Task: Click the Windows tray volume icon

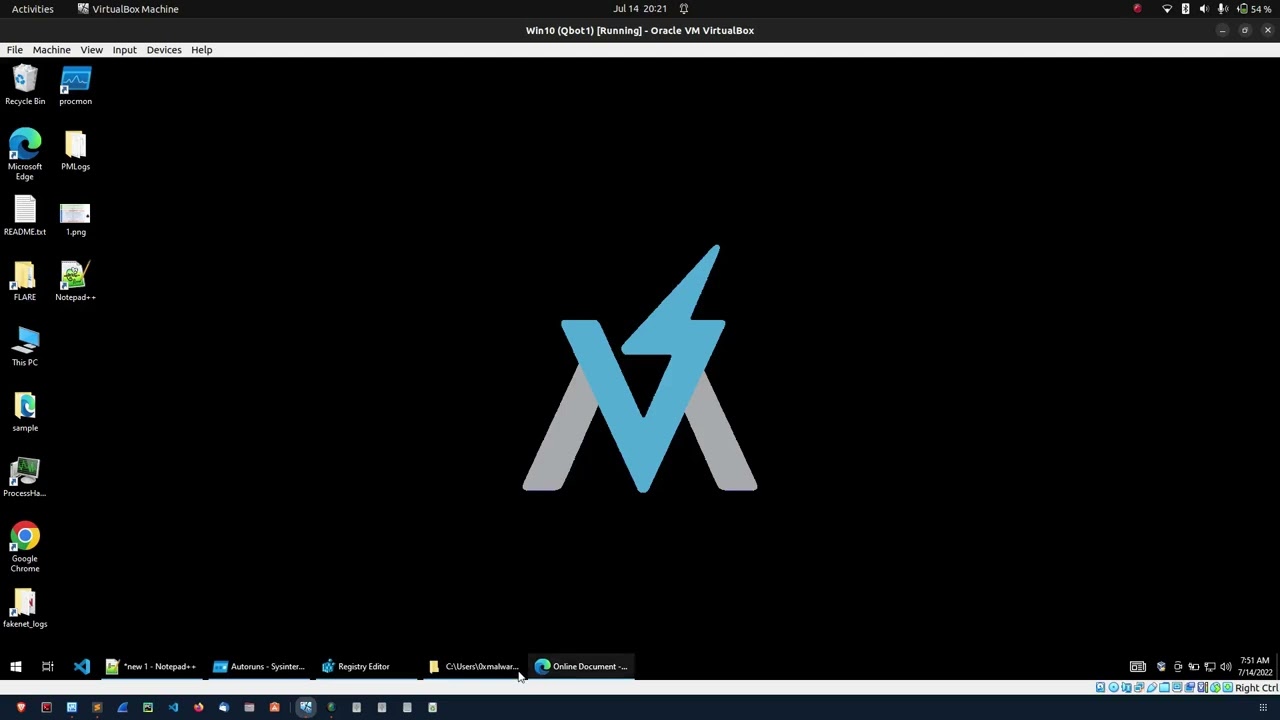Action: 1226,667
